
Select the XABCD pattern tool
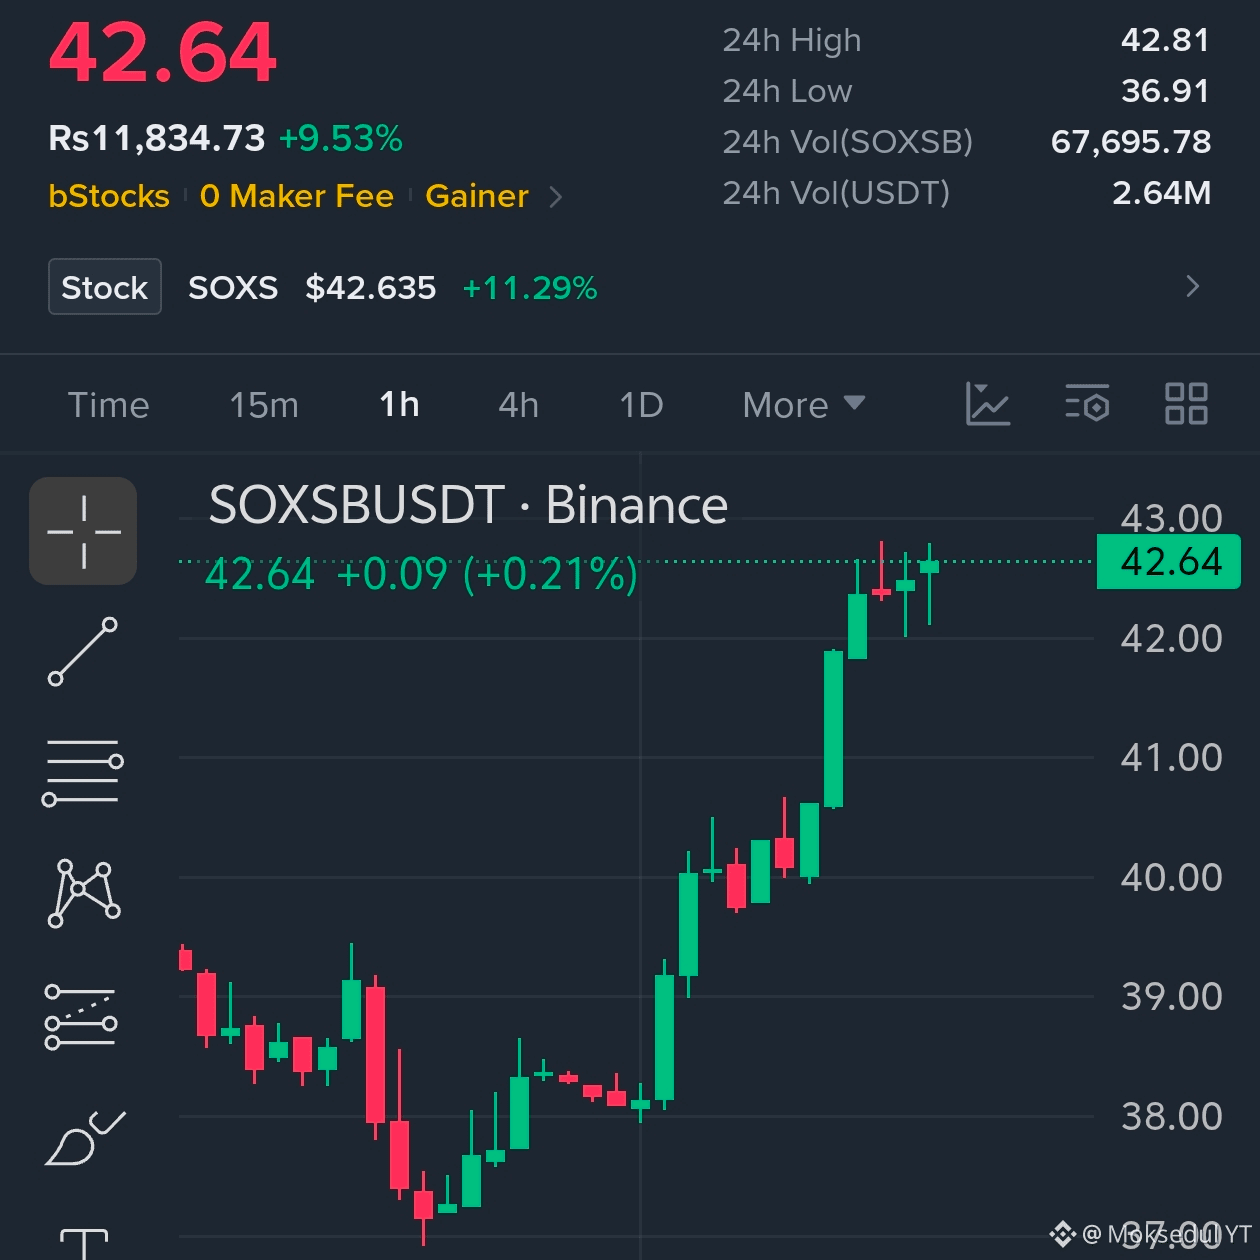tap(84, 893)
